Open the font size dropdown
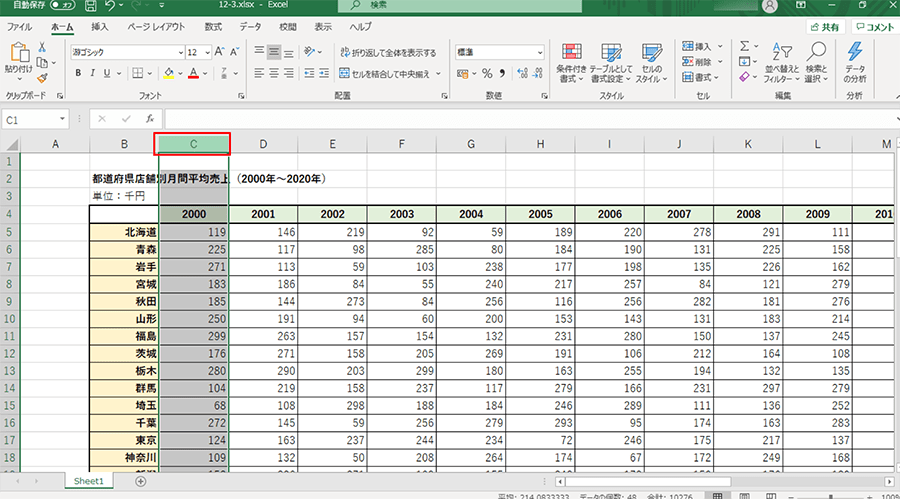The width and height of the screenshot is (900, 499). tap(207, 52)
